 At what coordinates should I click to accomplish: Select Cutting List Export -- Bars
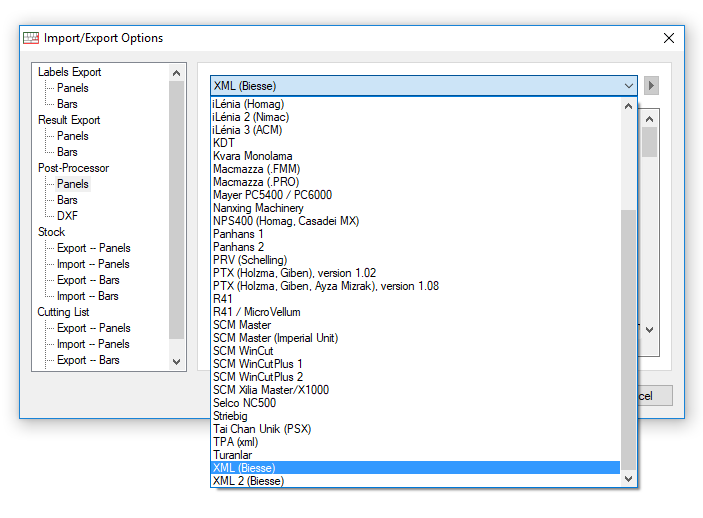(x=88, y=360)
